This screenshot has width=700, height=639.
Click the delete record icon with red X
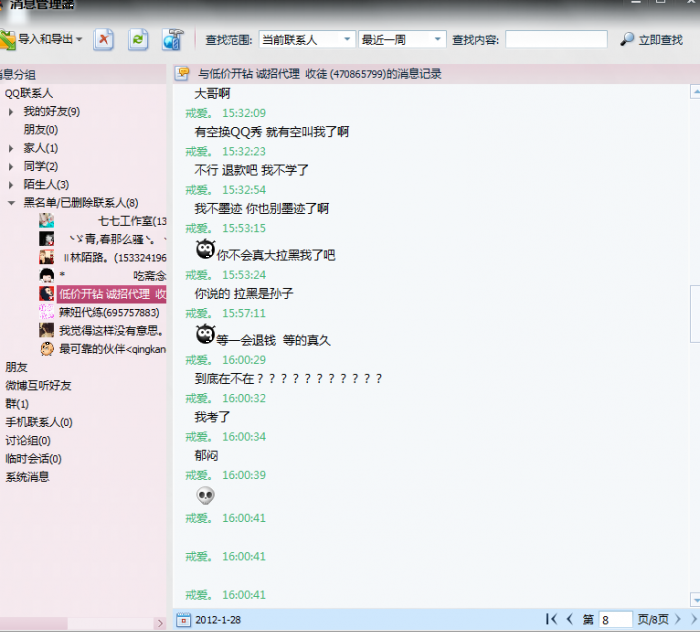click(104, 40)
